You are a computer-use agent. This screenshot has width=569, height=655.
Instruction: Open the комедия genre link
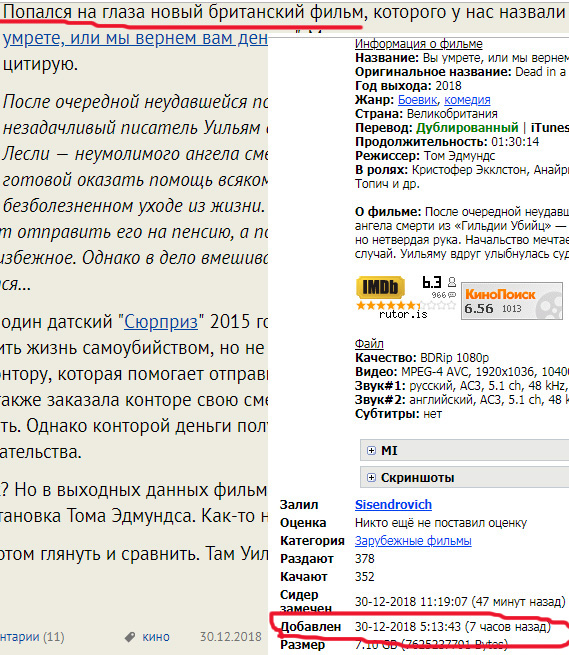[467, 100]
